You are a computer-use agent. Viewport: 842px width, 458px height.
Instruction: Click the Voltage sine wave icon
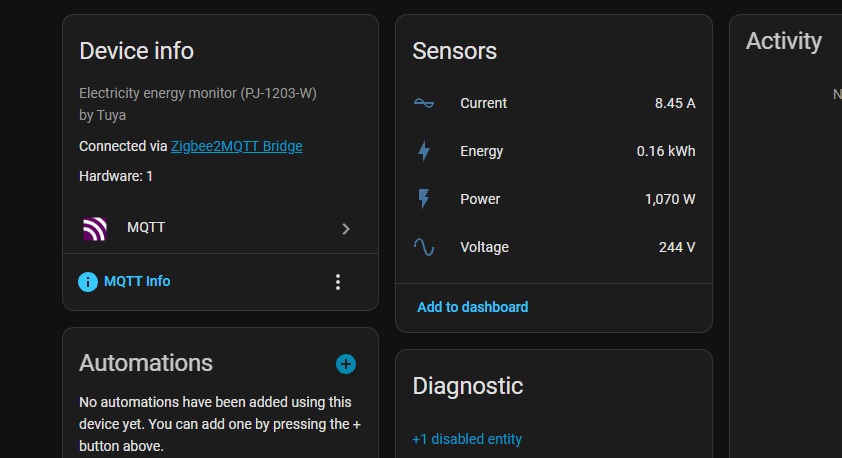(424, 247)
